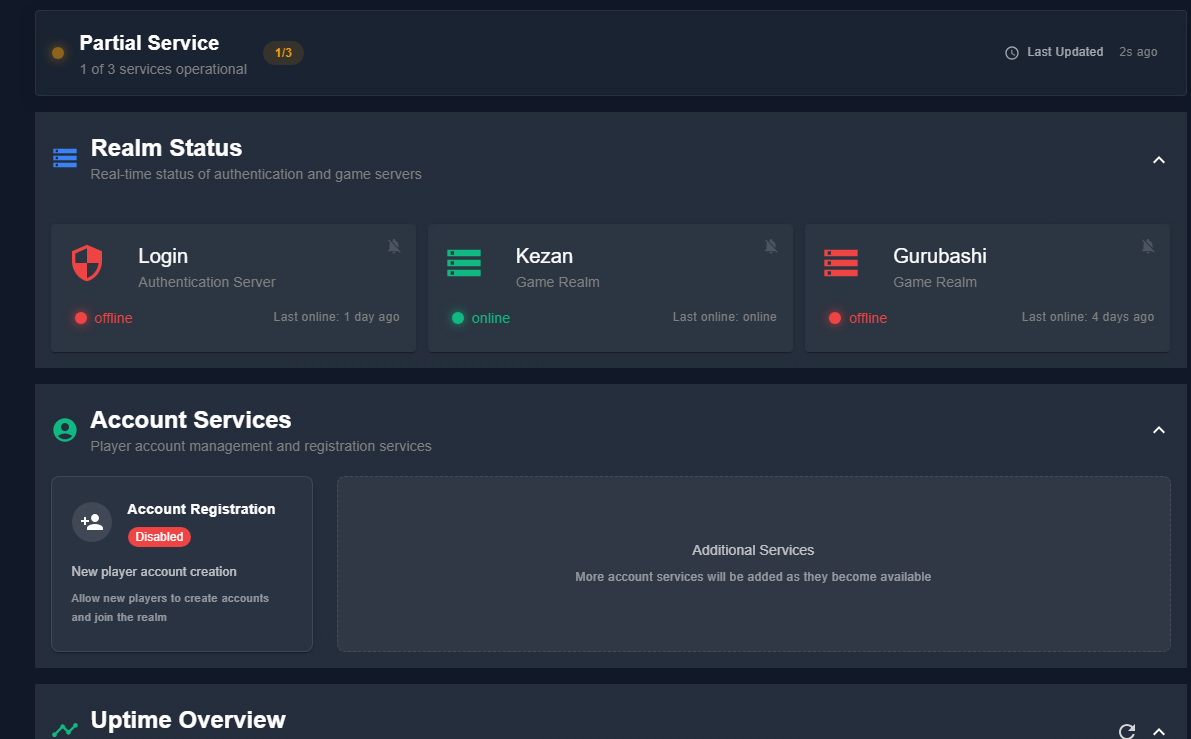Click the orange Partial Service status dot
The height and width of the screenshot is (739, 1191).
coord(58,52)
